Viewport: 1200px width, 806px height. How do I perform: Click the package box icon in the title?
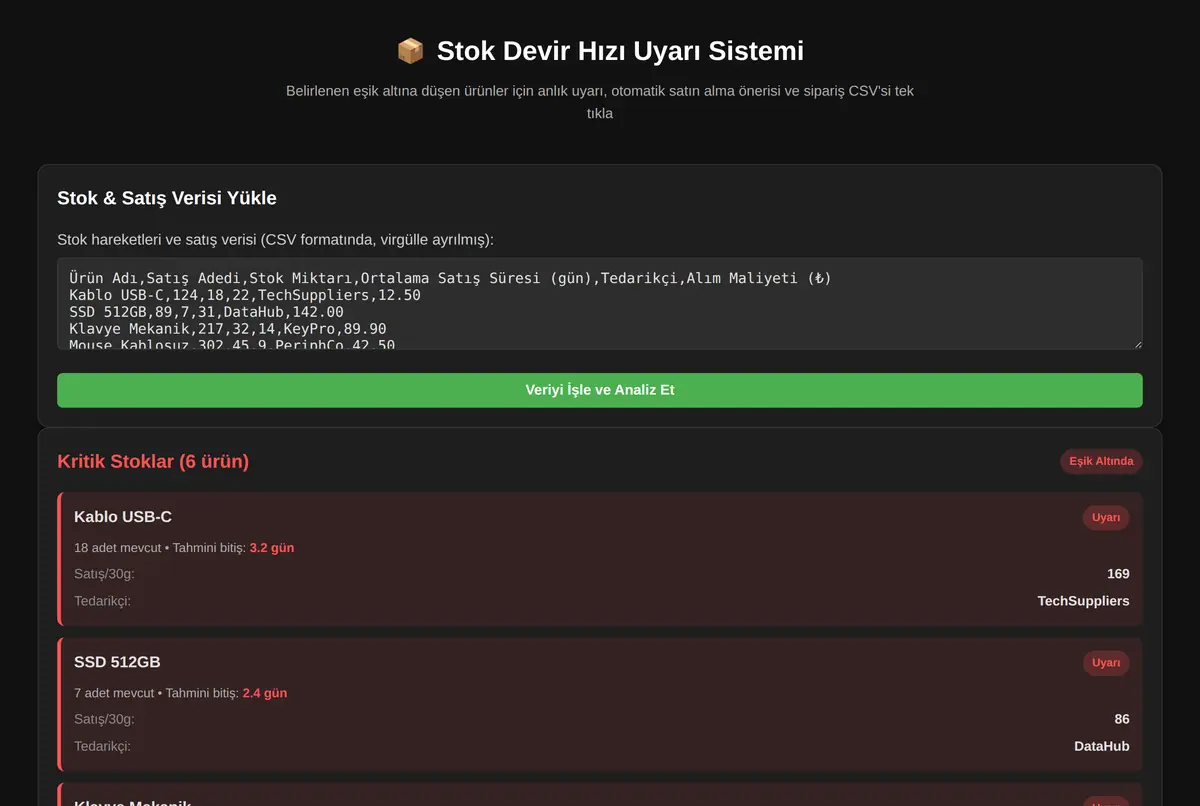[410, 51]
